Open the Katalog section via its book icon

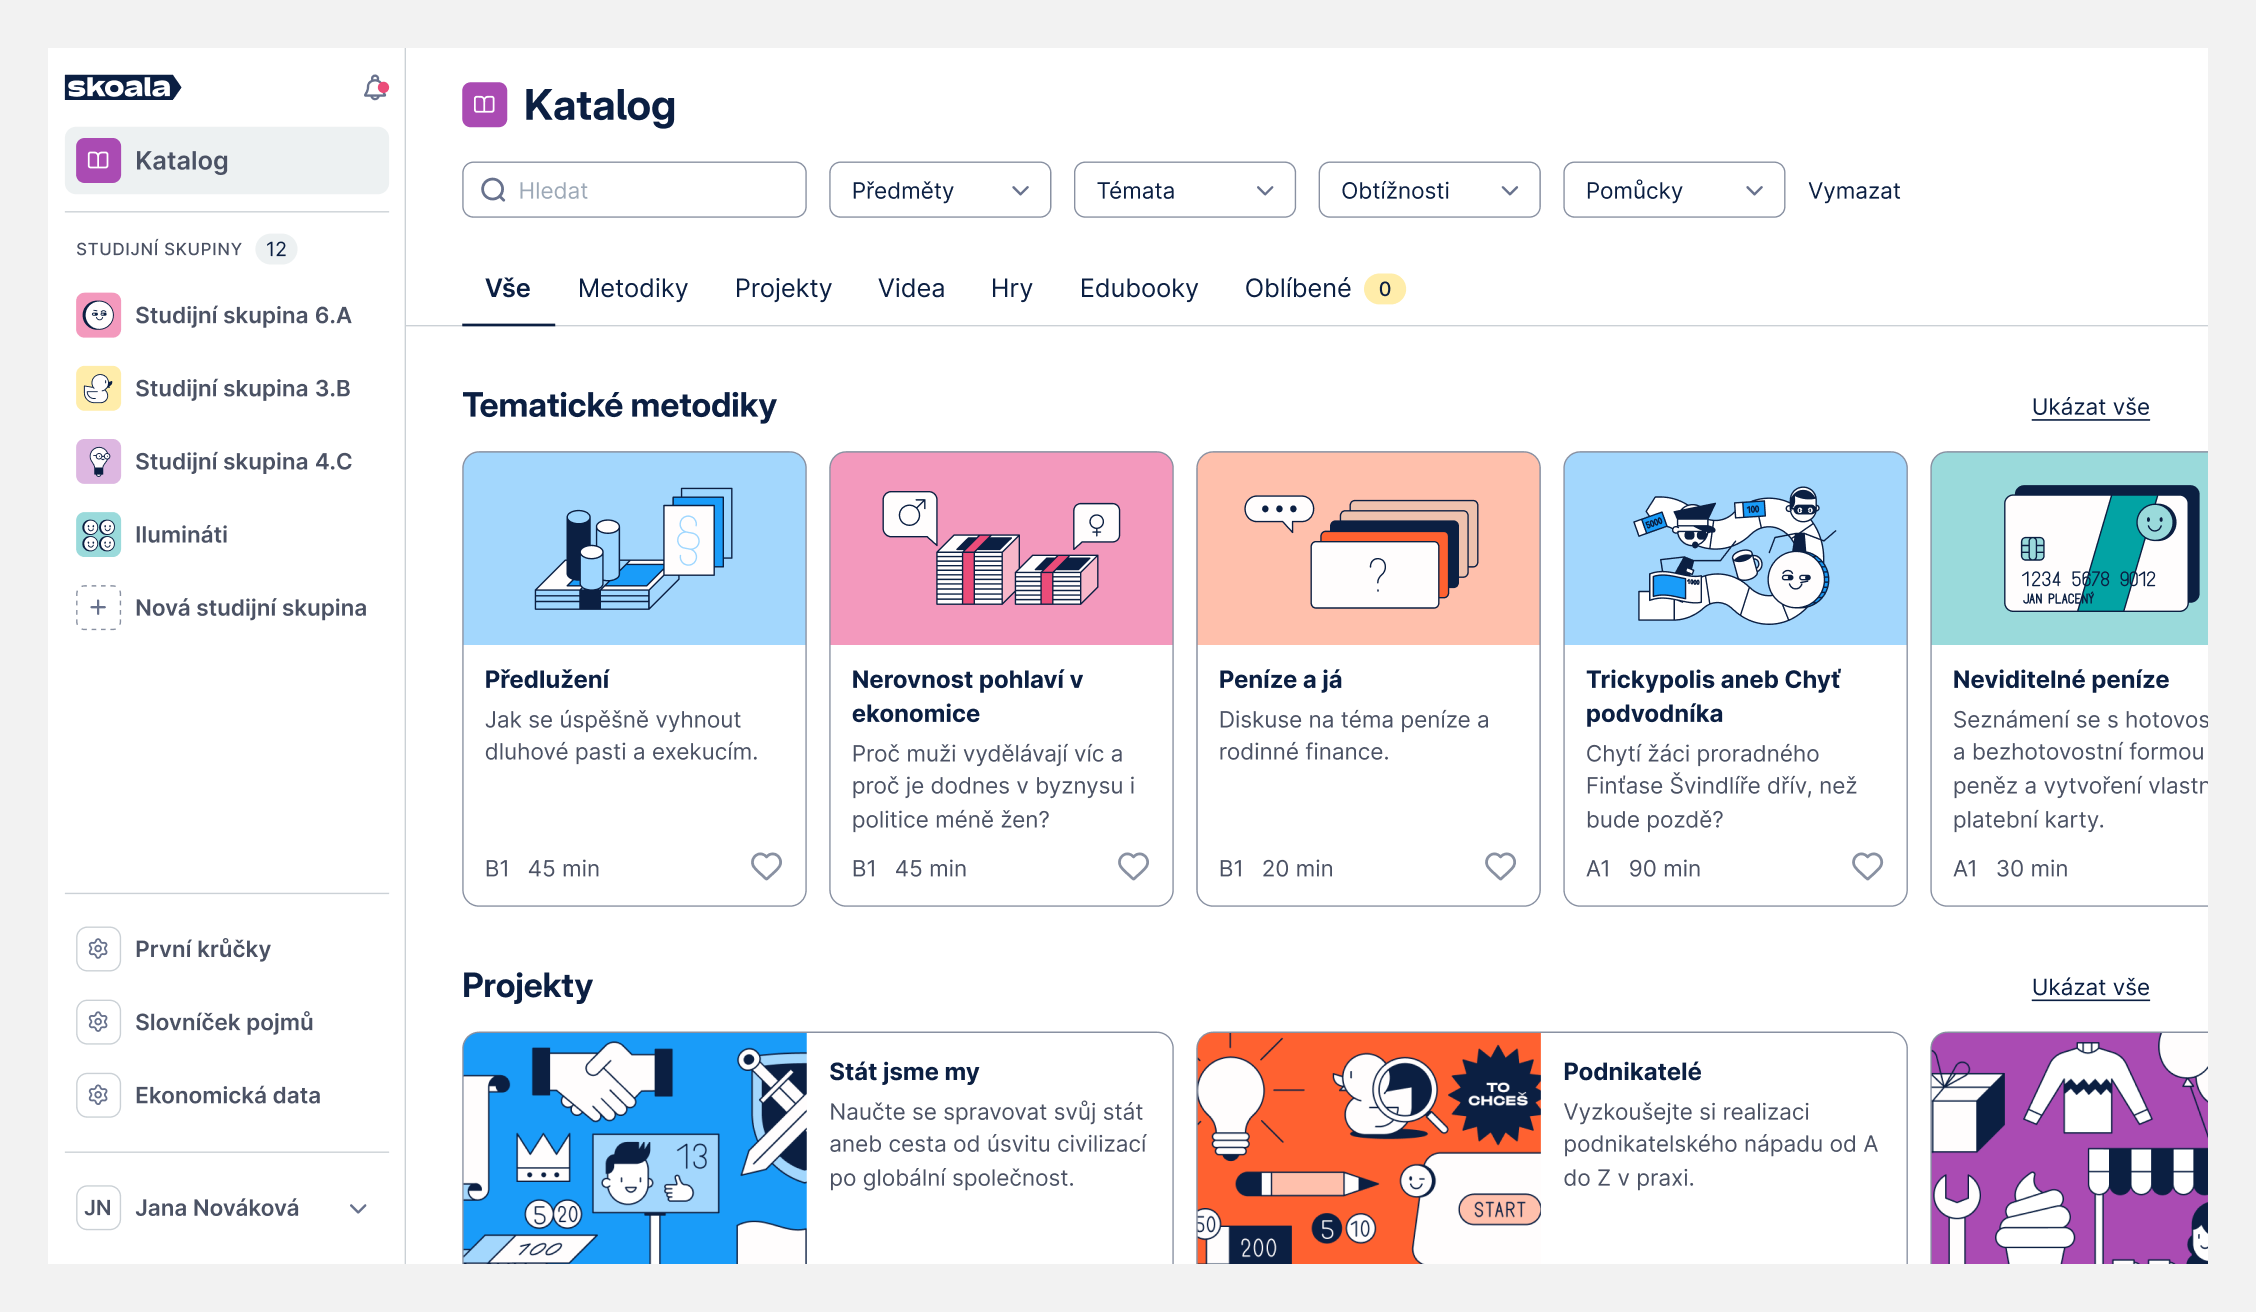[x=98, y=160]
